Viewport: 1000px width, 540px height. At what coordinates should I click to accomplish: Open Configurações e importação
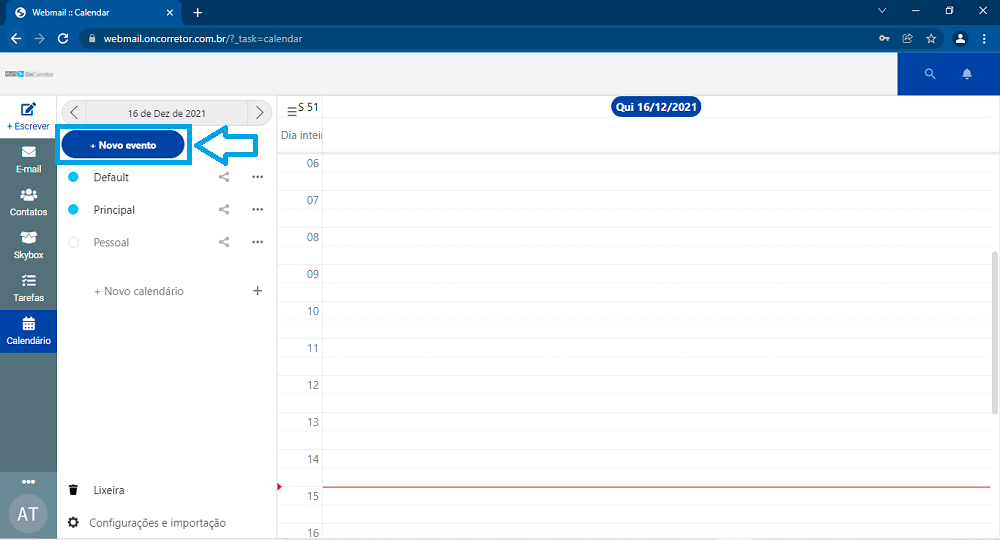pos(157,523)
